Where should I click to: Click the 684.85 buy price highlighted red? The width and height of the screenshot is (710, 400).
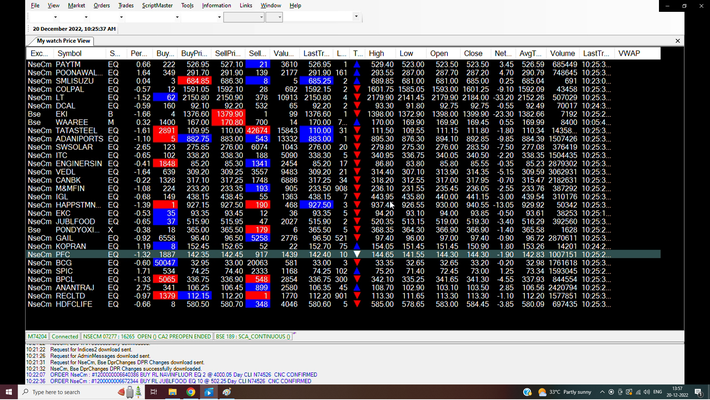coord(194,81)
